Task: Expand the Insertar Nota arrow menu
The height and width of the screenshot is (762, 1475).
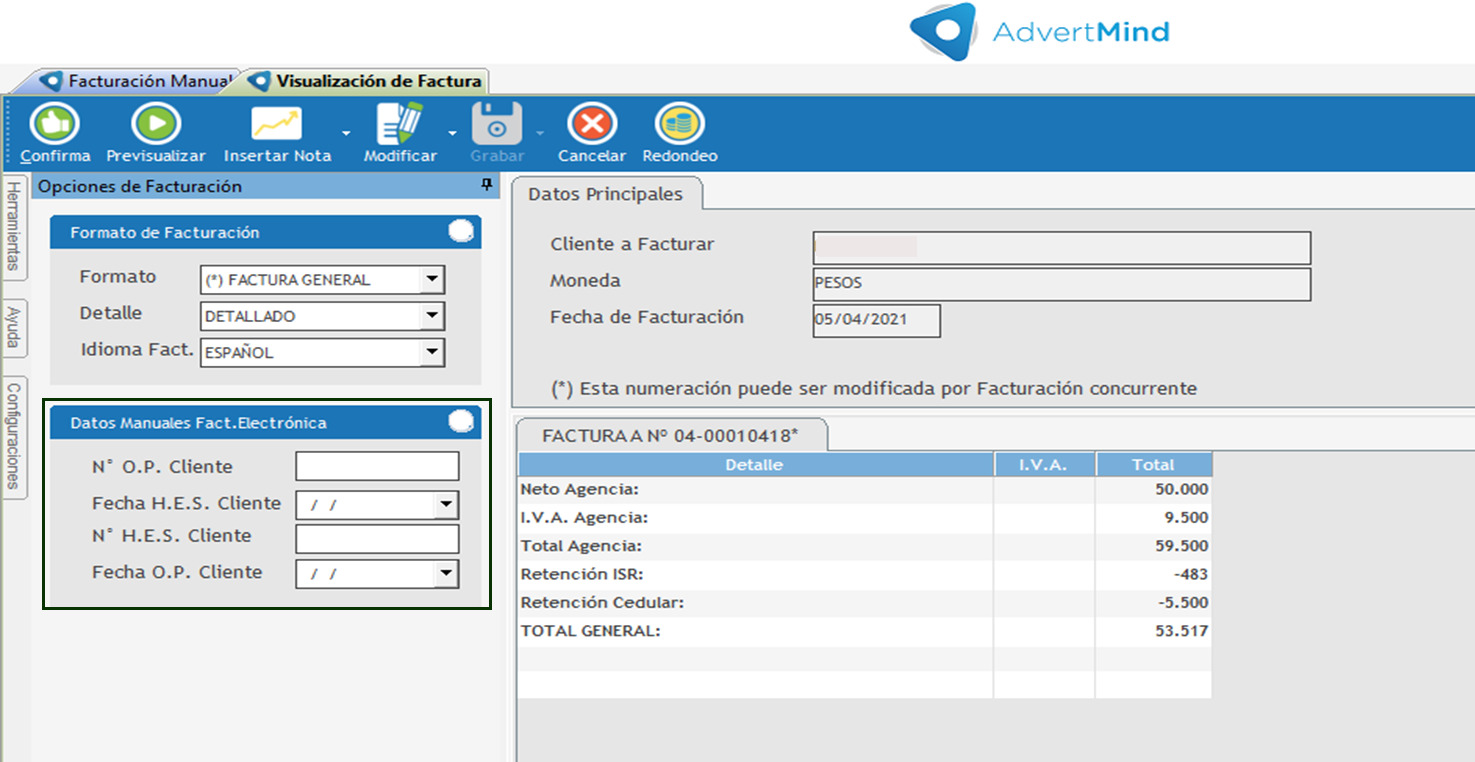Action: tap(346, 133)
